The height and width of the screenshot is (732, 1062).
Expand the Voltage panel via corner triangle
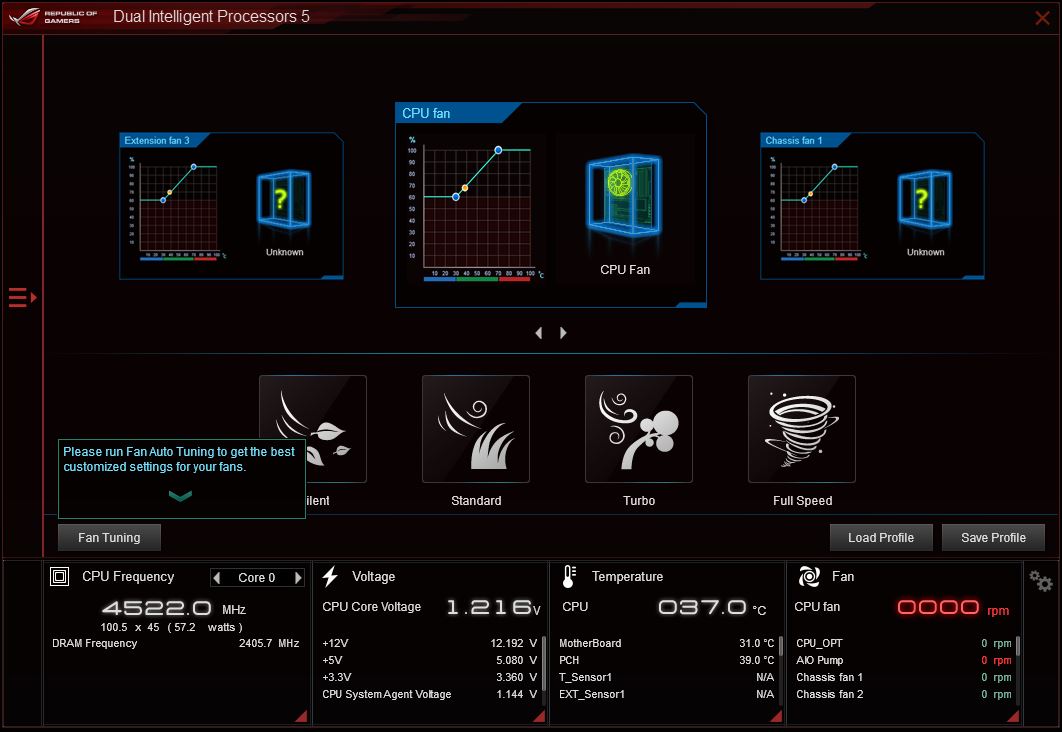pos(537,716)
